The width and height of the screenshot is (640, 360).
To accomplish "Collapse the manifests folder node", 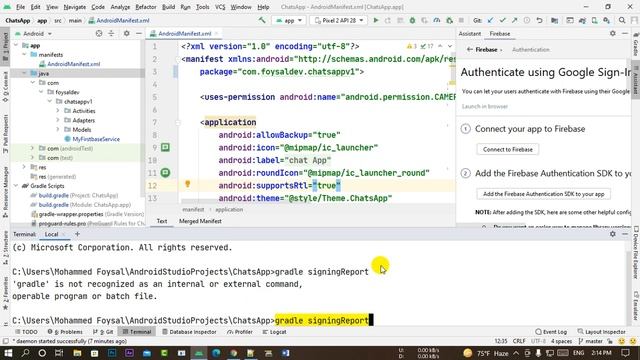I will coord(24,55).
